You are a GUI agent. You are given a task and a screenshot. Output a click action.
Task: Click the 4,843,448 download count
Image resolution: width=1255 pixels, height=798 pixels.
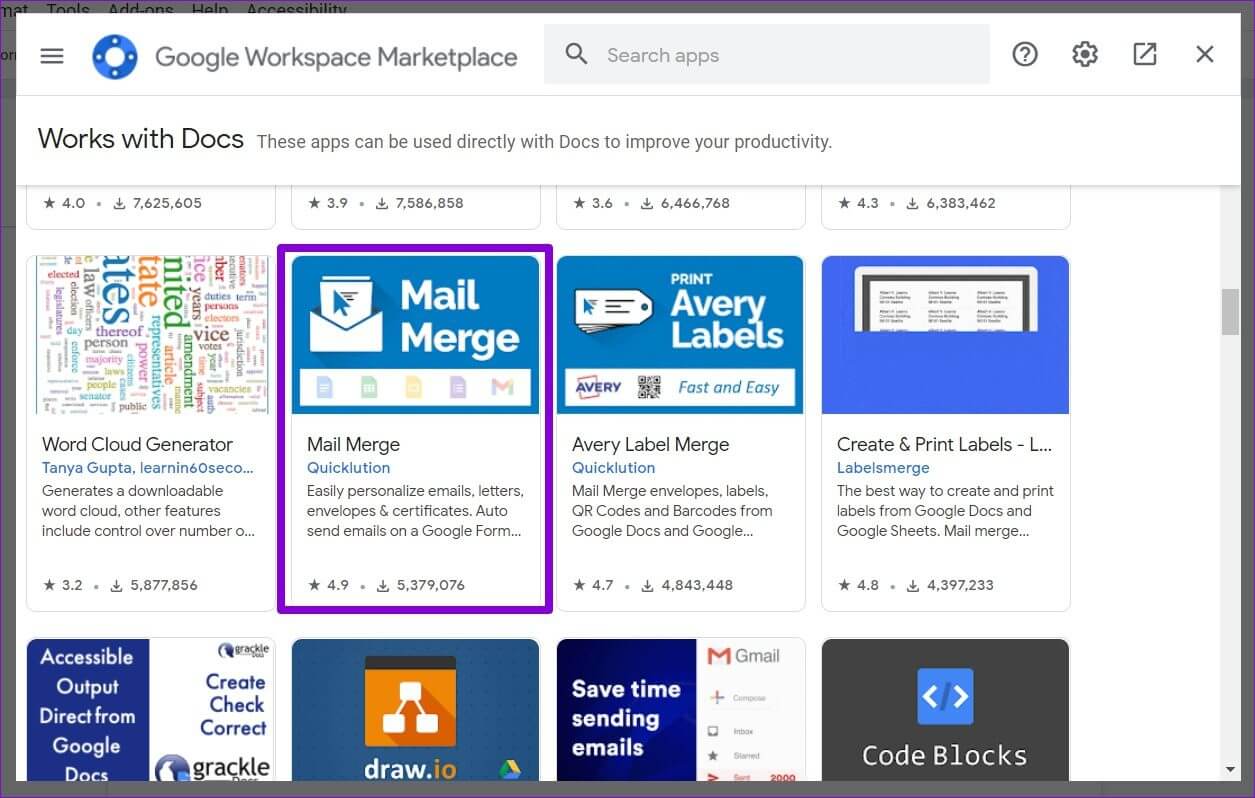(x=685, y=585)
